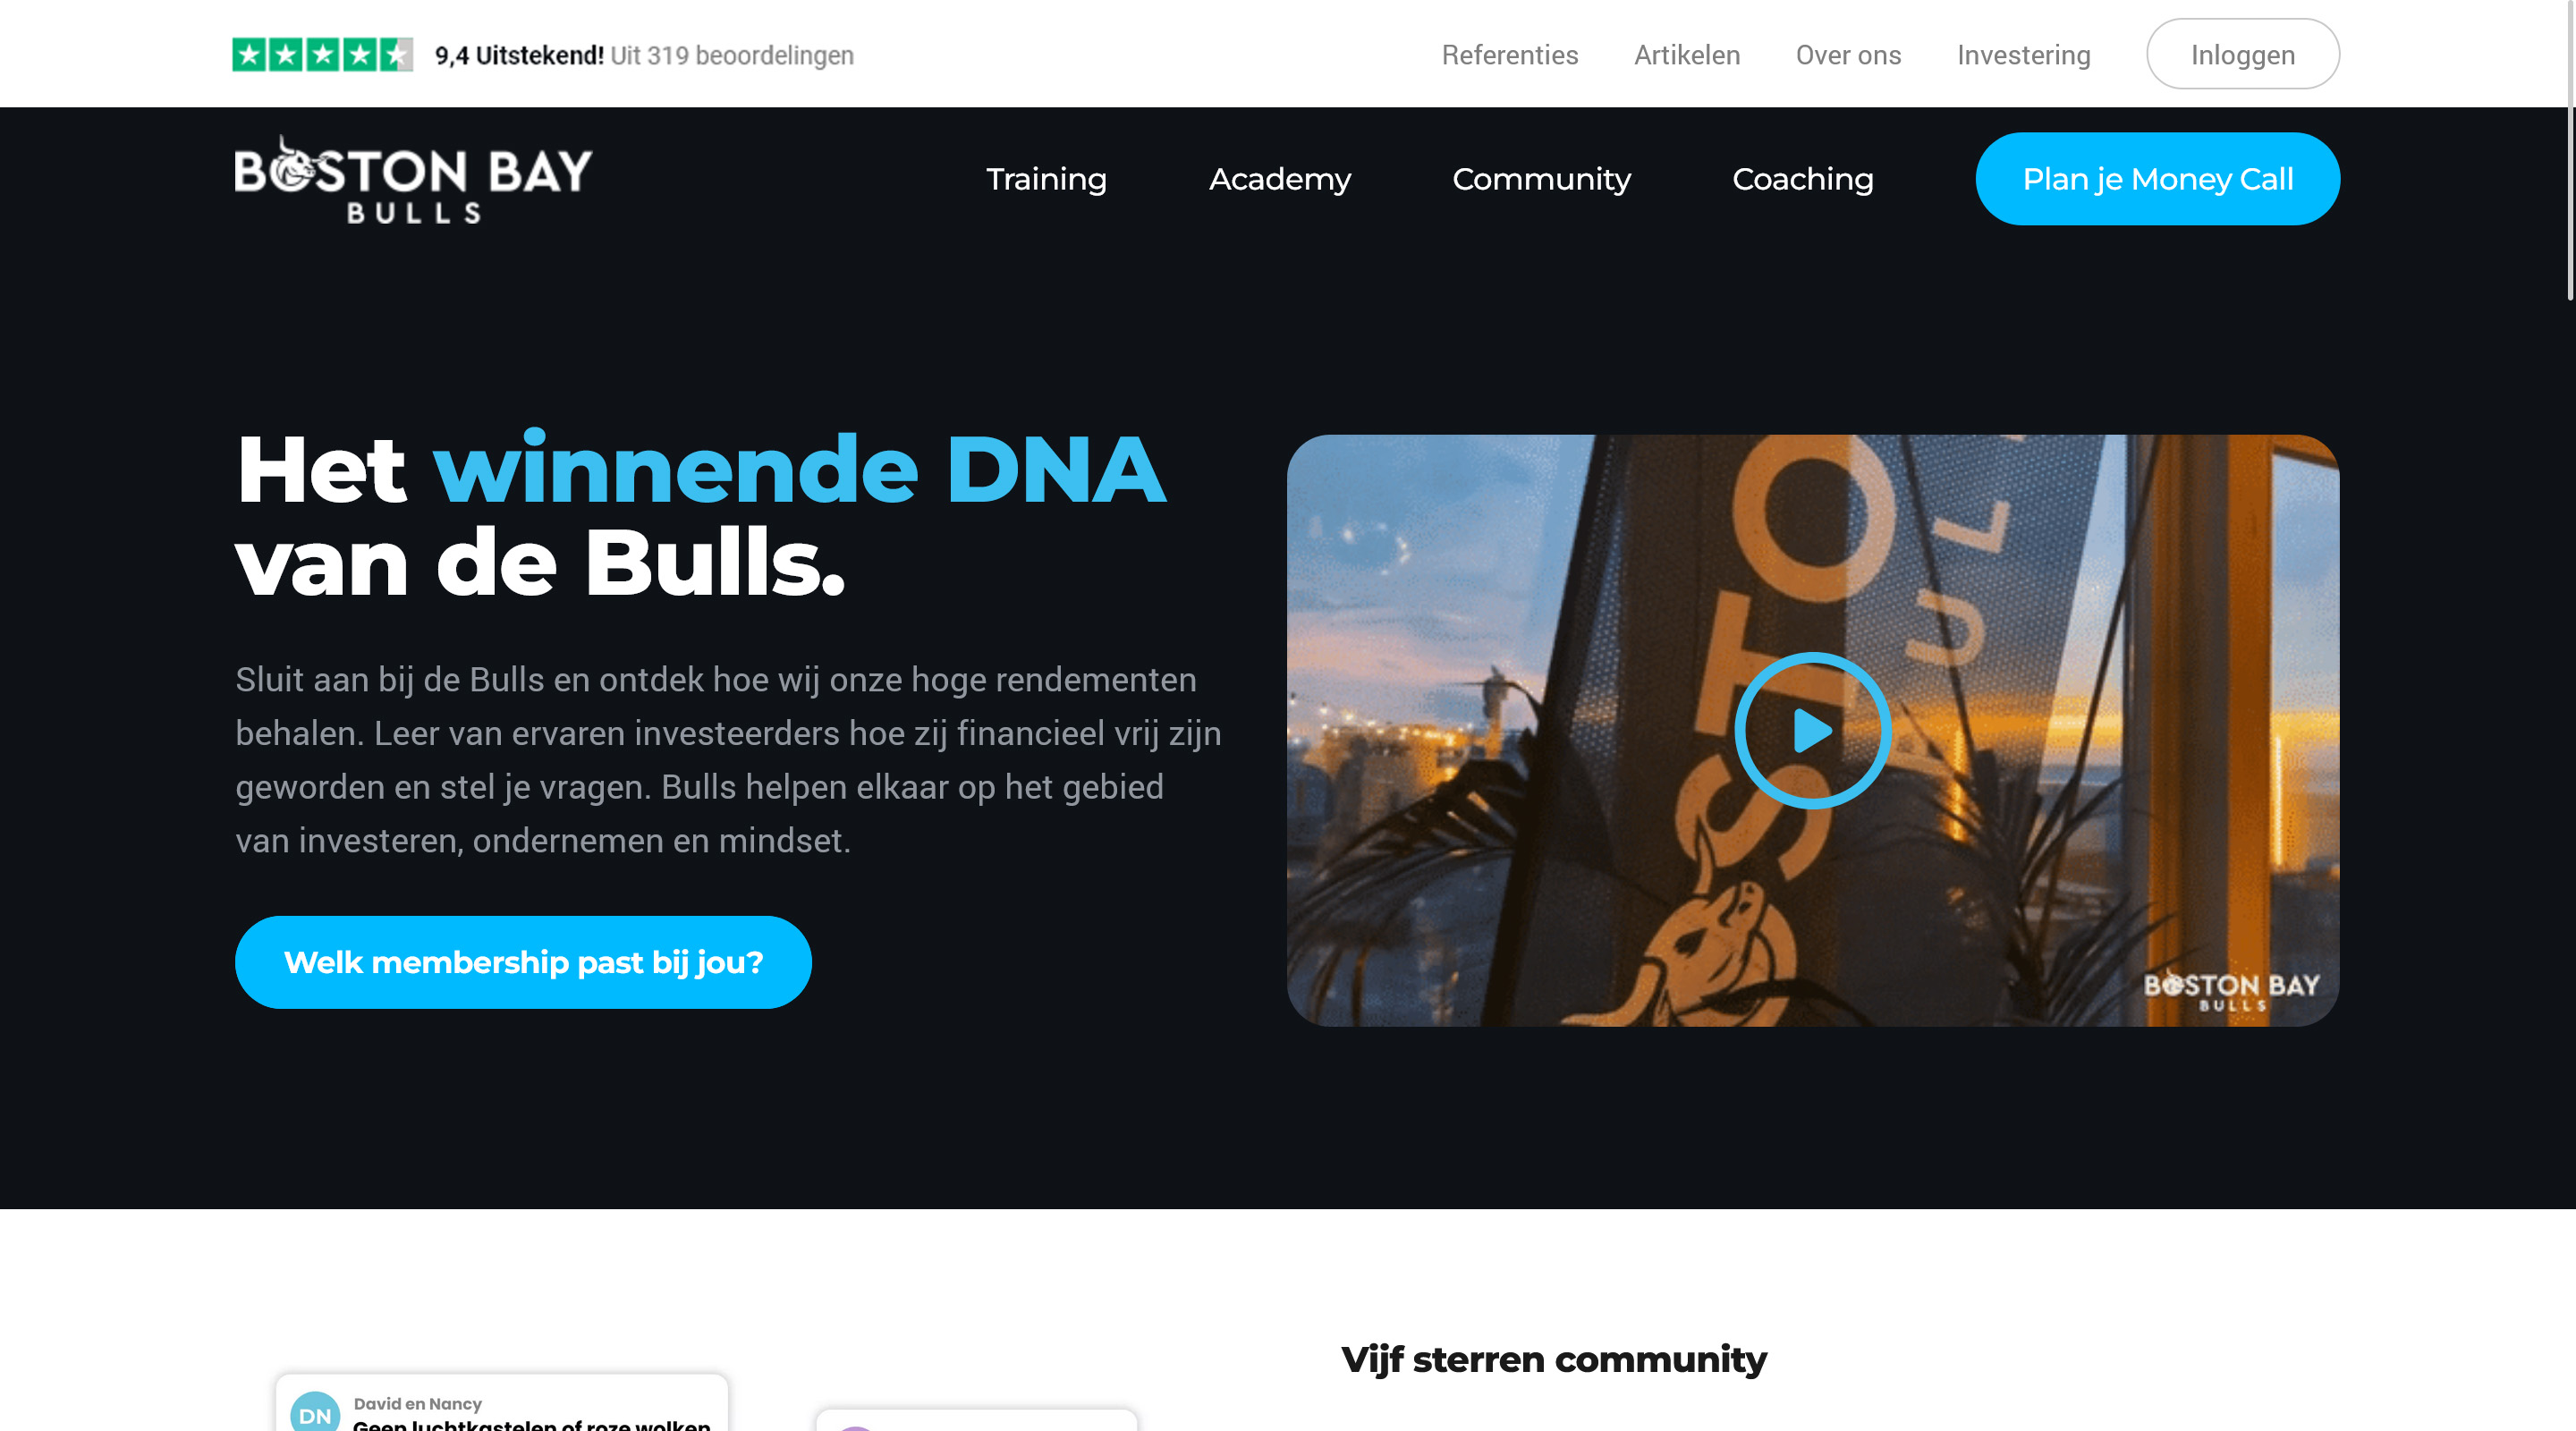
Task: Click the Boston Bay Bulls logo
Action: (413, 179)
